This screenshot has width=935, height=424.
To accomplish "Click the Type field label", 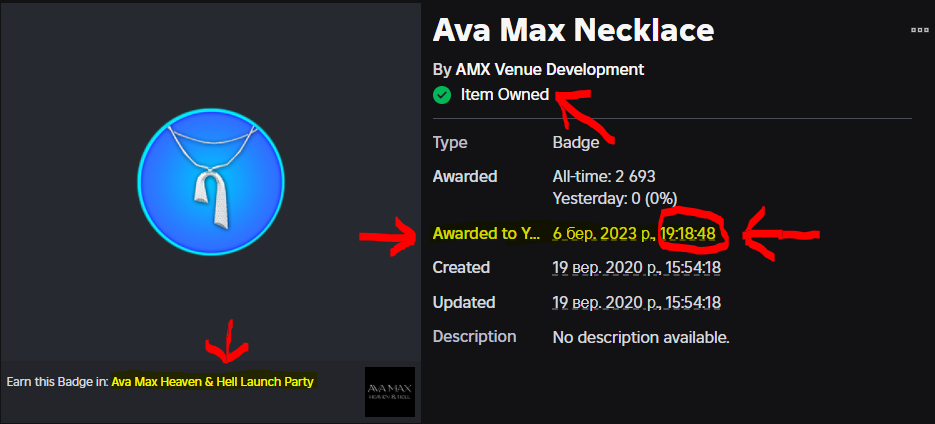I will pyautogui.click(x=450, y=143).
